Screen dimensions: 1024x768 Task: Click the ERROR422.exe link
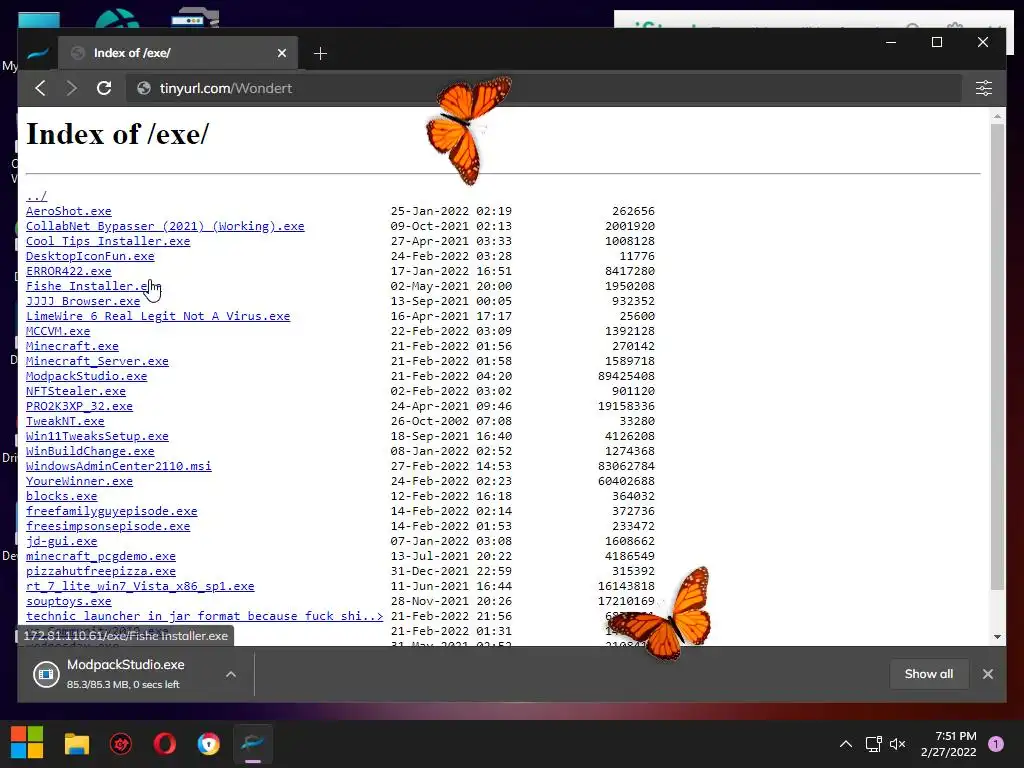point(69,271)
